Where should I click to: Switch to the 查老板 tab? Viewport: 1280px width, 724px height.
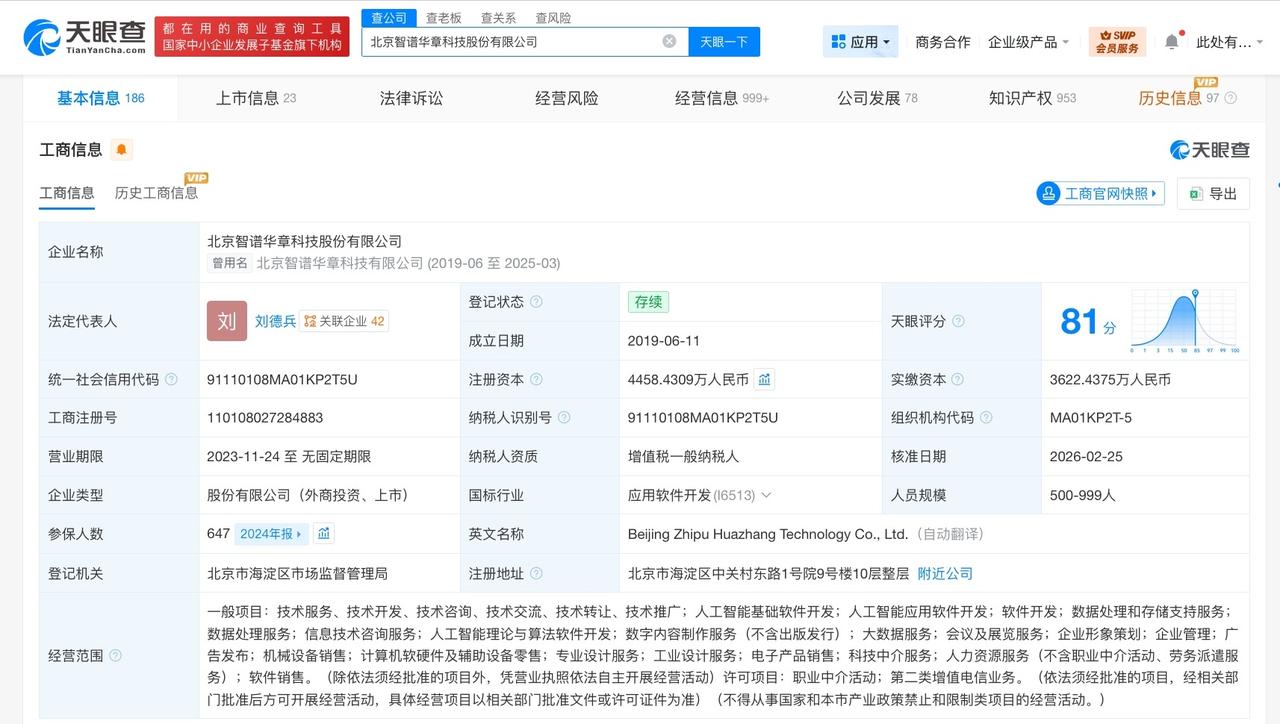coord(444,17)
